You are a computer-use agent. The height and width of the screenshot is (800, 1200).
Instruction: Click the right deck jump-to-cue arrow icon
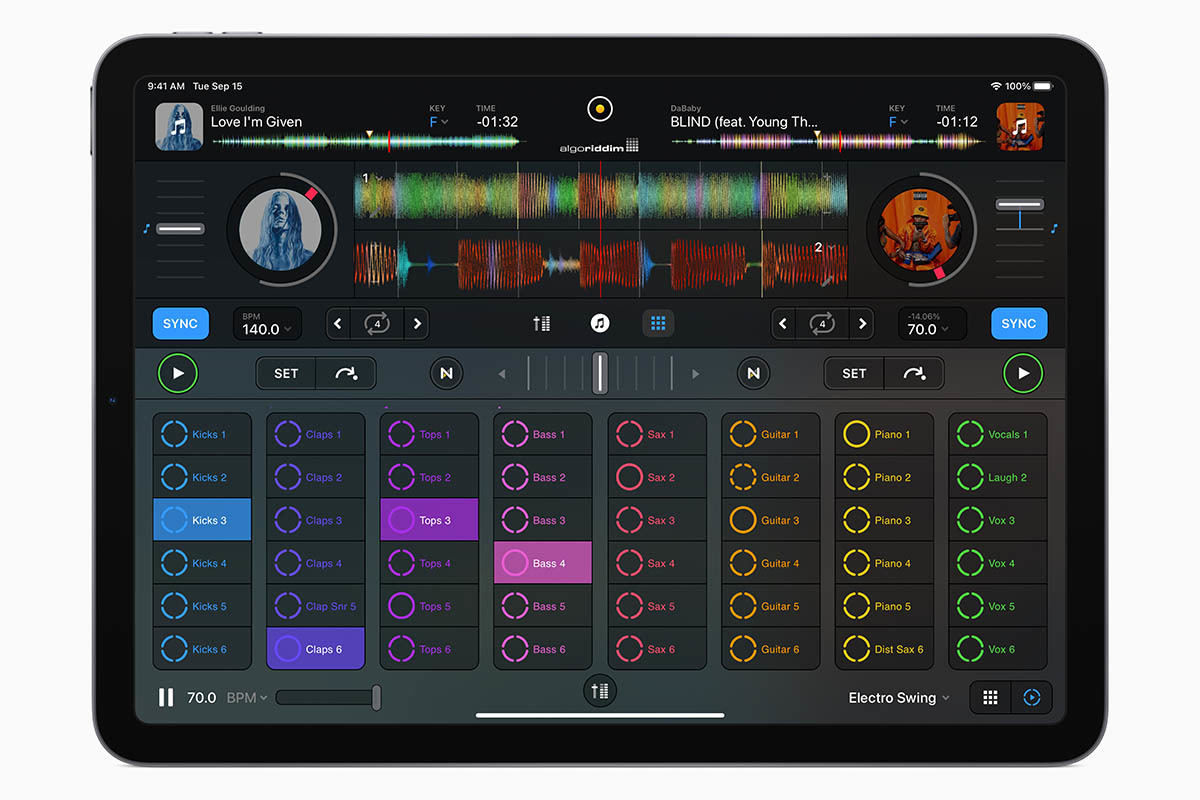914,373
